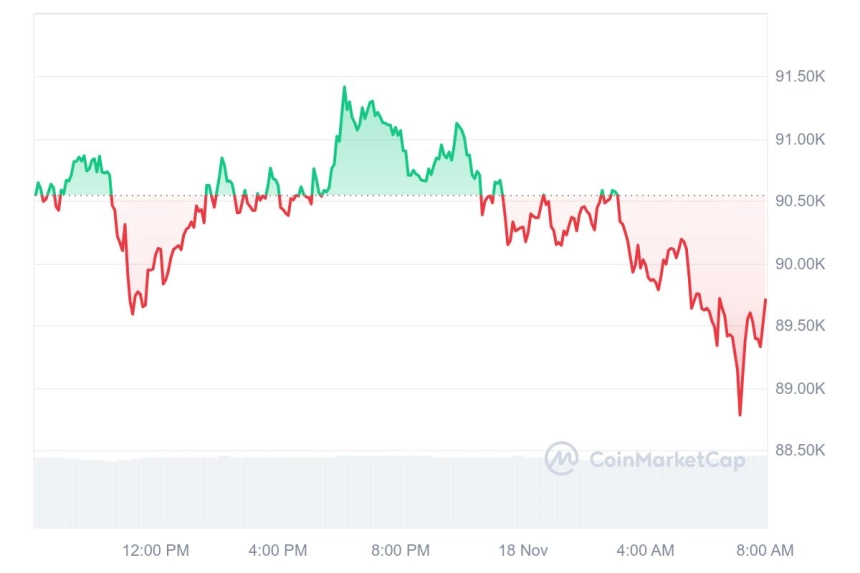Click the 88.50K price axis label
This screenshot has height=573, width=860.
[x=800, y=450]
